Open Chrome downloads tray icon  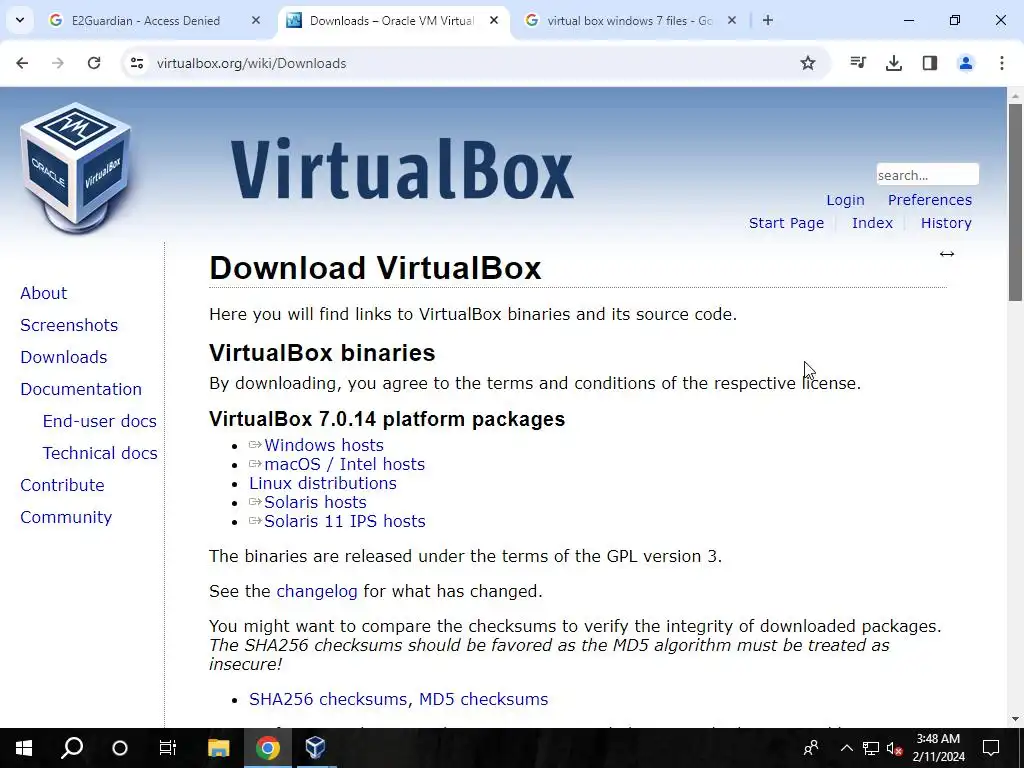click(894, 63)
